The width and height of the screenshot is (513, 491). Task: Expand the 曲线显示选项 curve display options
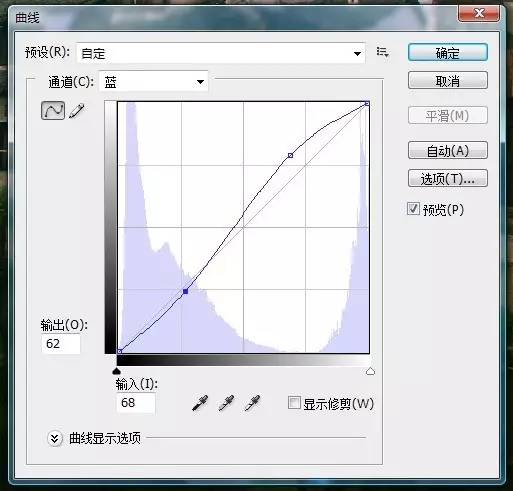[55, 438]
